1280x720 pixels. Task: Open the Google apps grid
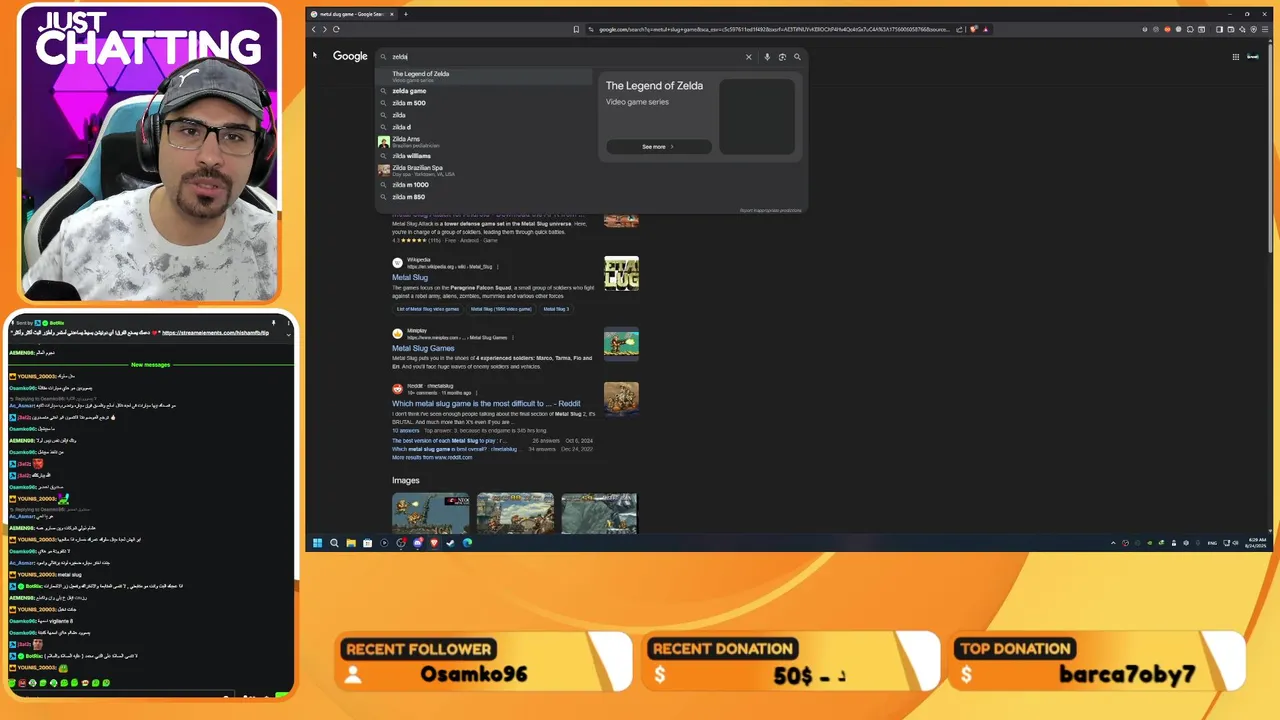click(1236, 57)
